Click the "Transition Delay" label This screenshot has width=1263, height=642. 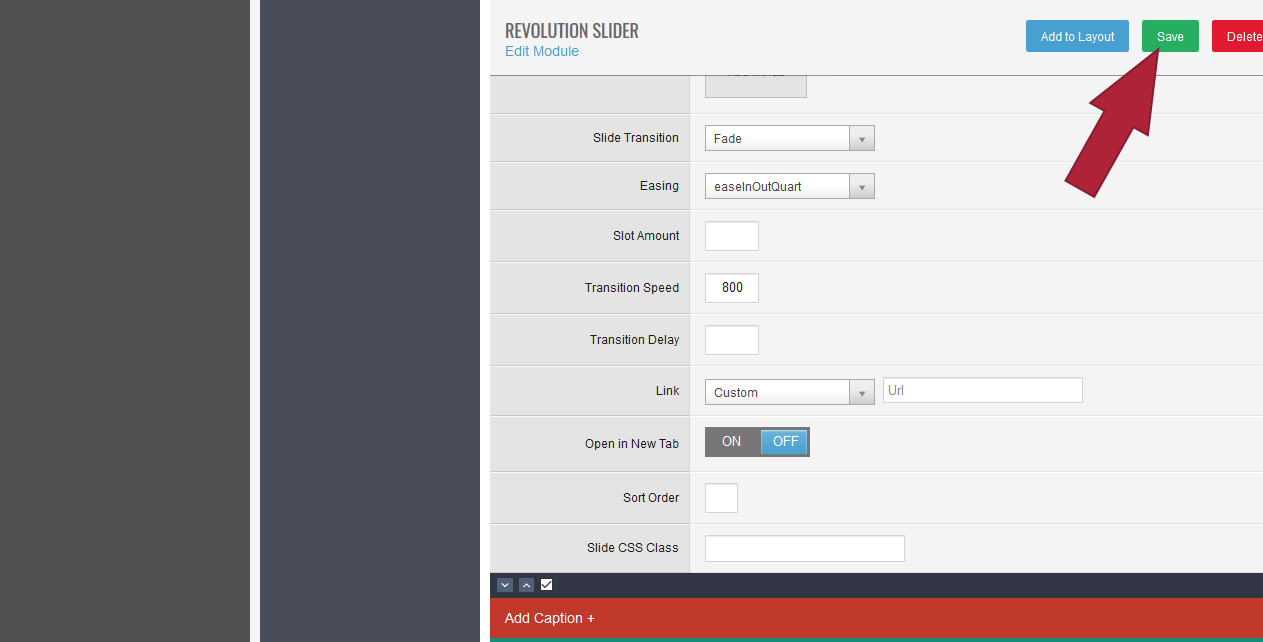[634, 340]
